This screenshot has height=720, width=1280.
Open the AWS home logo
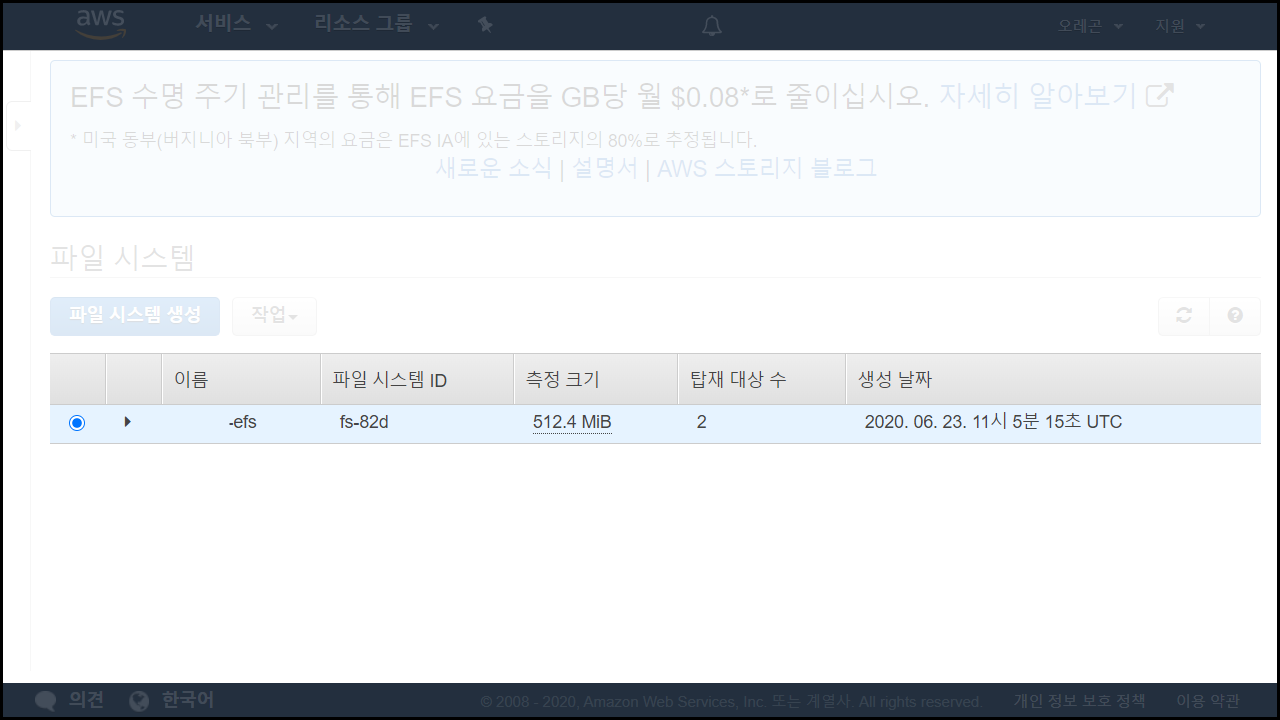101,25
